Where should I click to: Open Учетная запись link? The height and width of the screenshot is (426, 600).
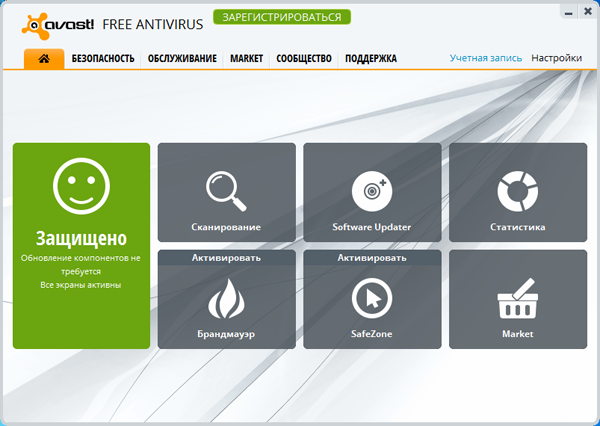point(486,58)
